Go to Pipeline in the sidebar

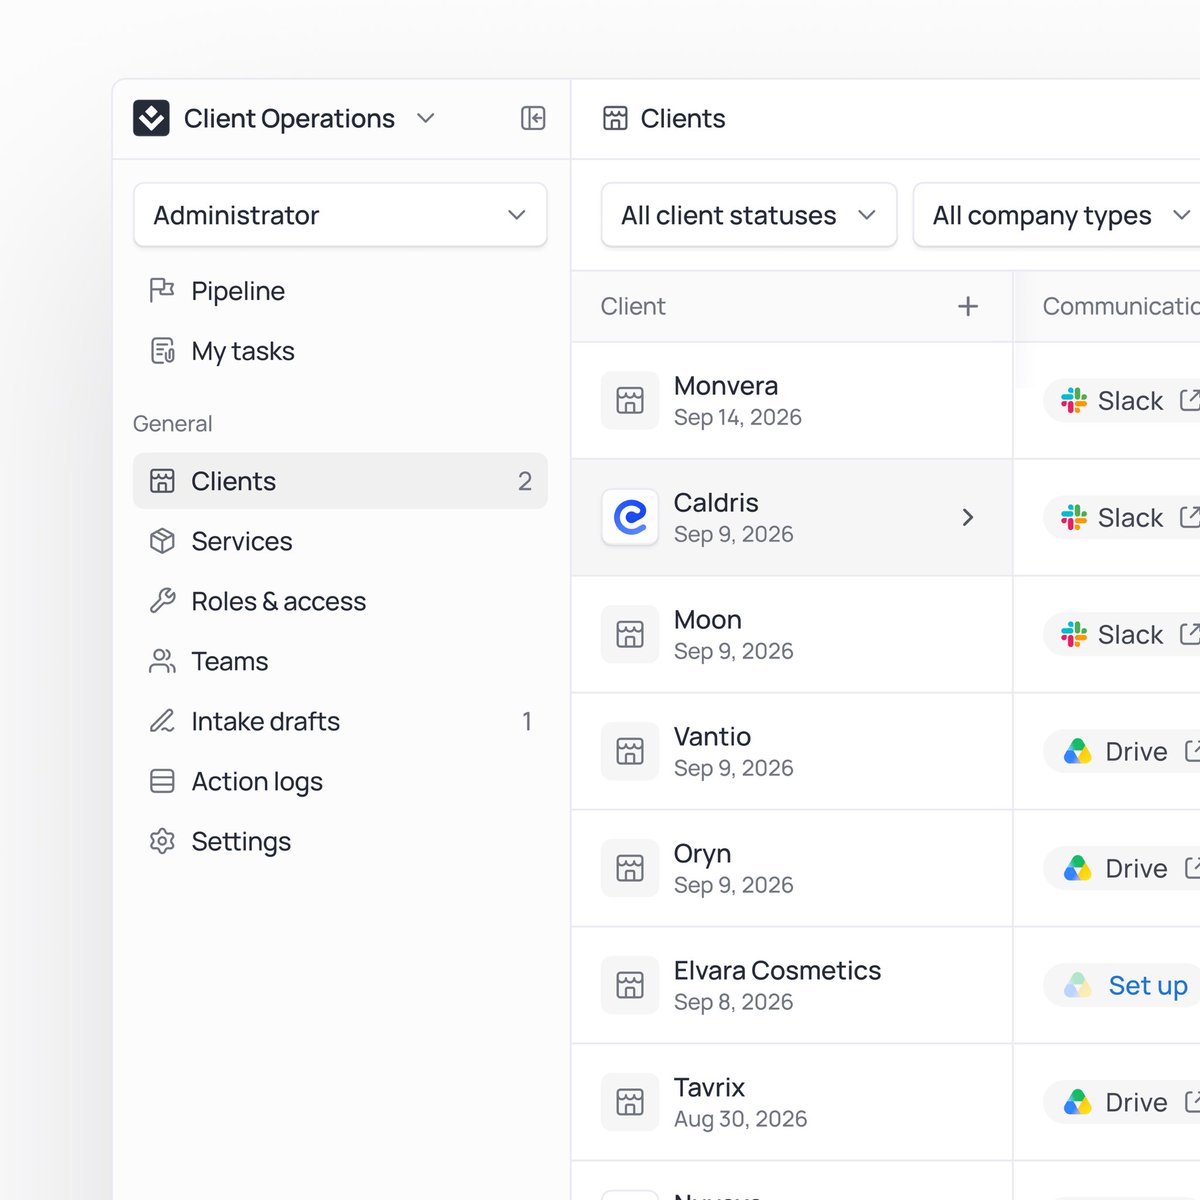340,291
